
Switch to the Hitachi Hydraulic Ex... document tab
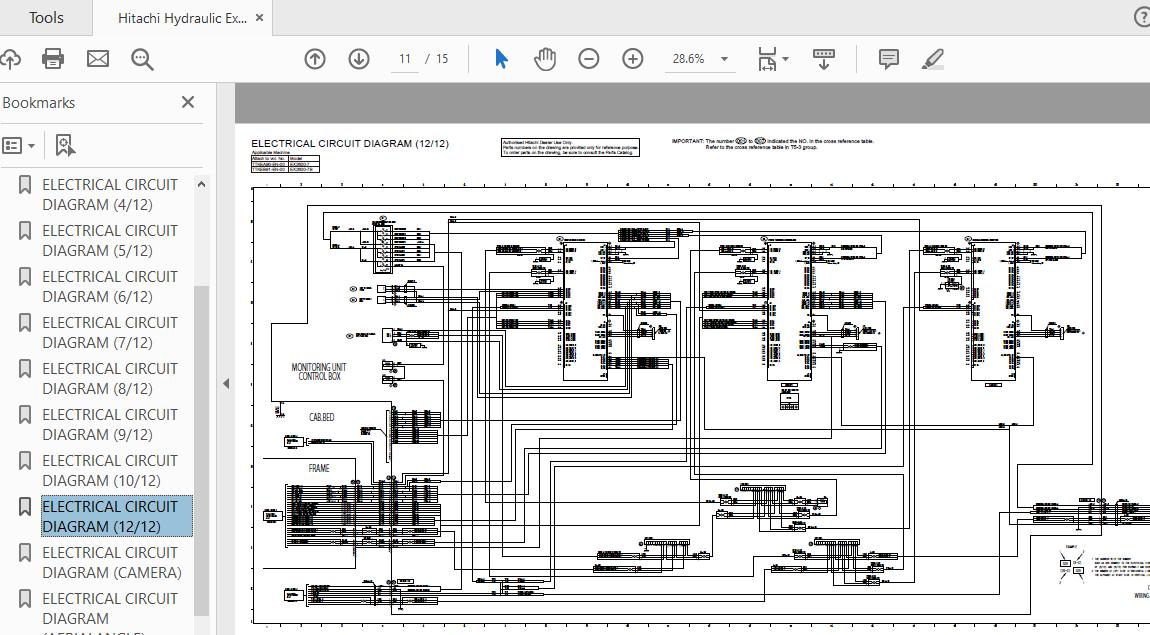pos(182,18)
